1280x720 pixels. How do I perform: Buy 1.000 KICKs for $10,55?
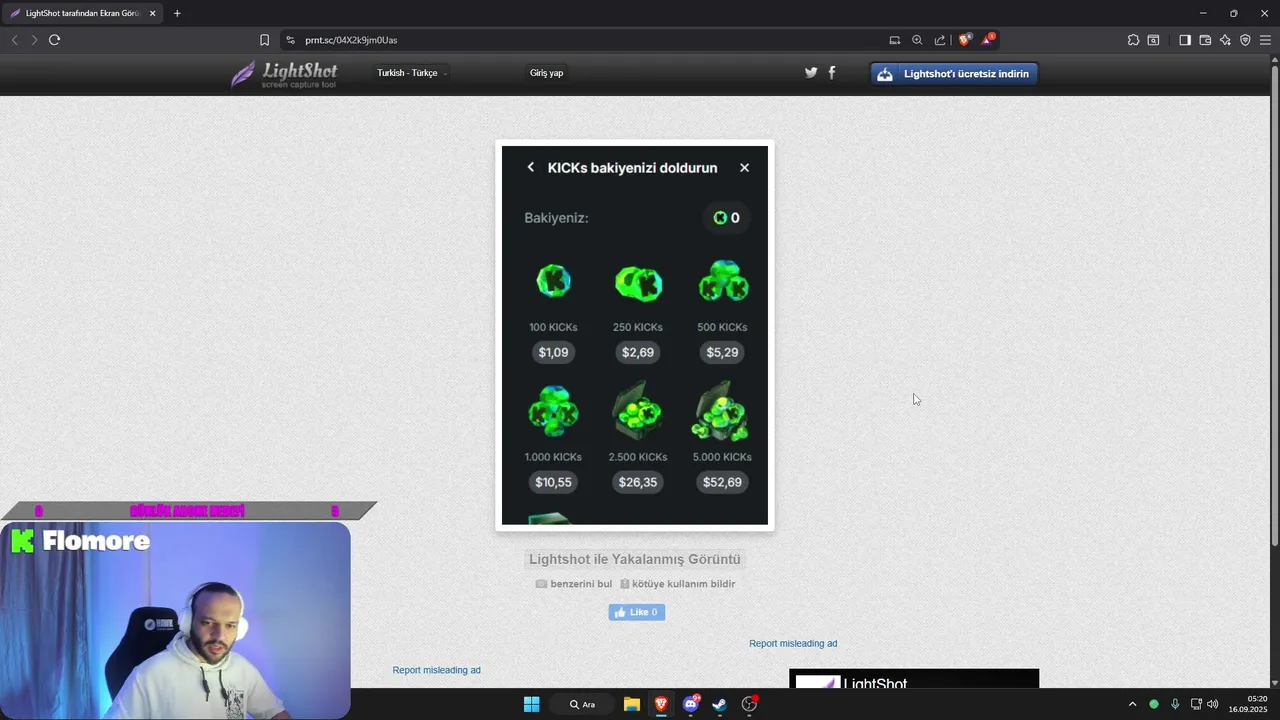coord(553,482)
